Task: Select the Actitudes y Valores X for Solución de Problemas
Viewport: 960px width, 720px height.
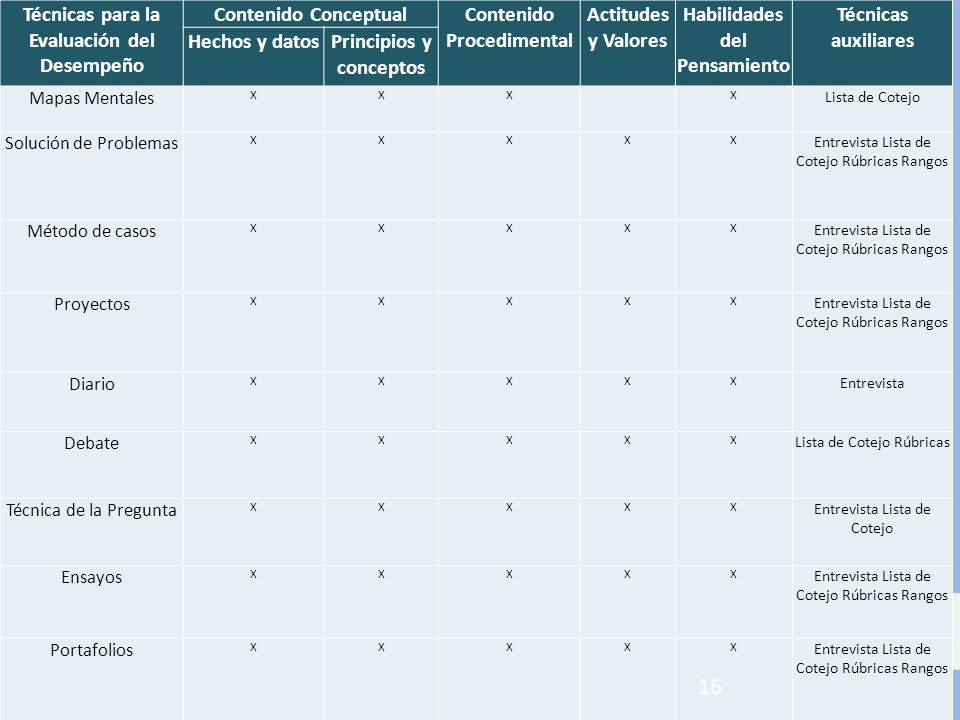Action: tap(627, 140)
